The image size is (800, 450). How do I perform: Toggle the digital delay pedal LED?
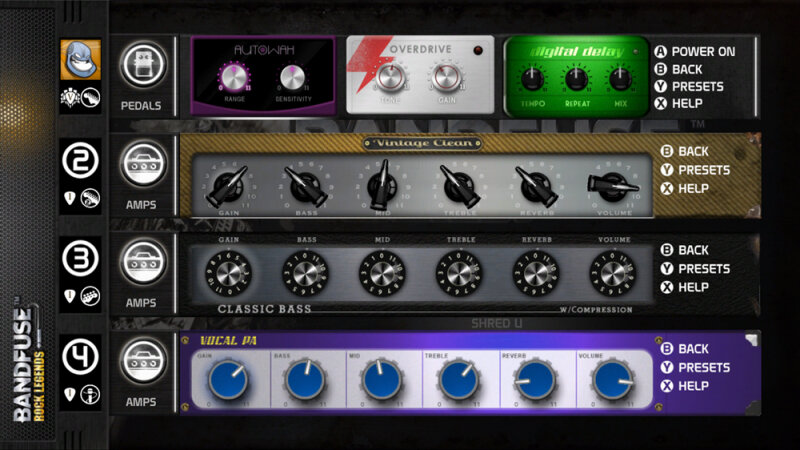[x=636, y=52]
